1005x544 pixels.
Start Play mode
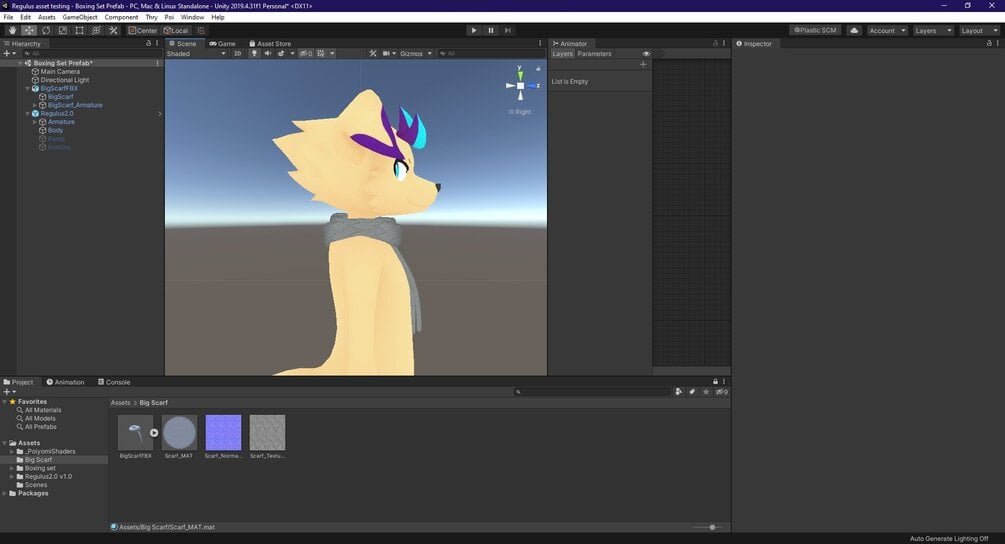click(x=474, y=30)
